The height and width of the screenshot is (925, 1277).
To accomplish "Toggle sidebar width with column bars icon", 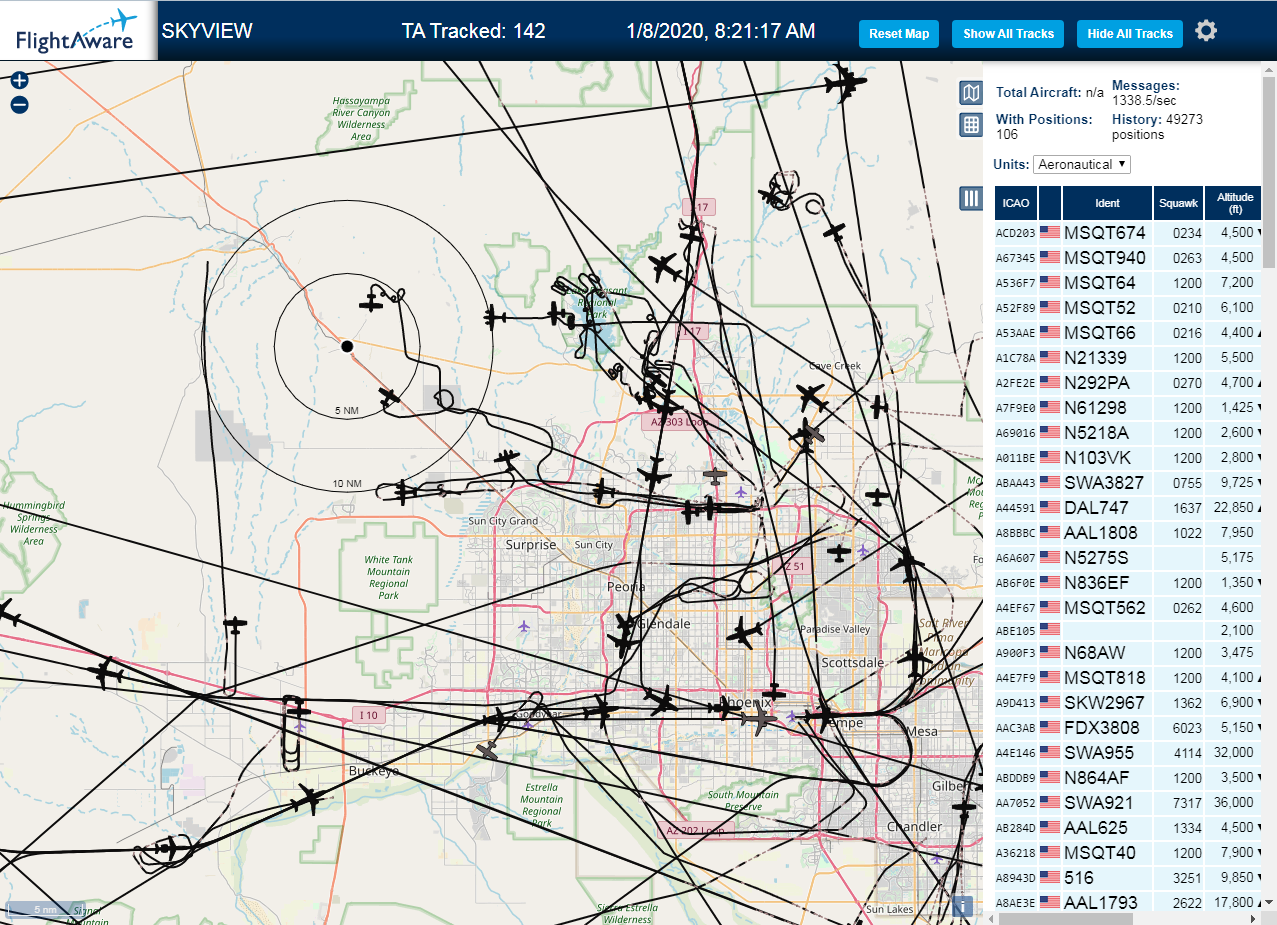I will 970,198.
